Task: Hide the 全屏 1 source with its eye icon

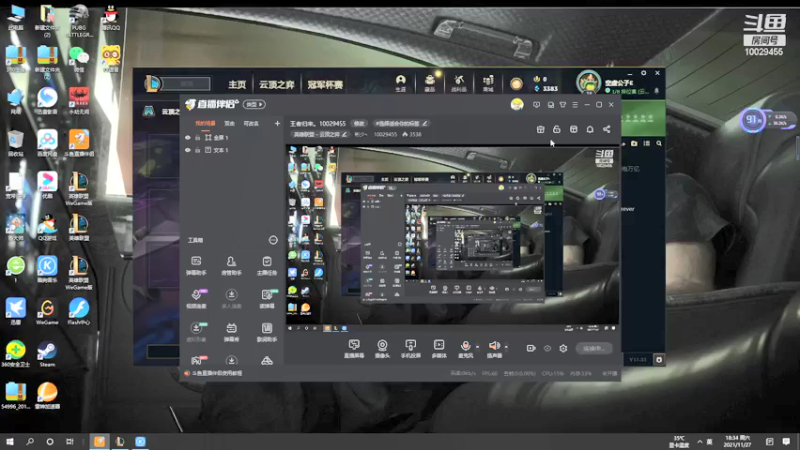Action: 188,138
